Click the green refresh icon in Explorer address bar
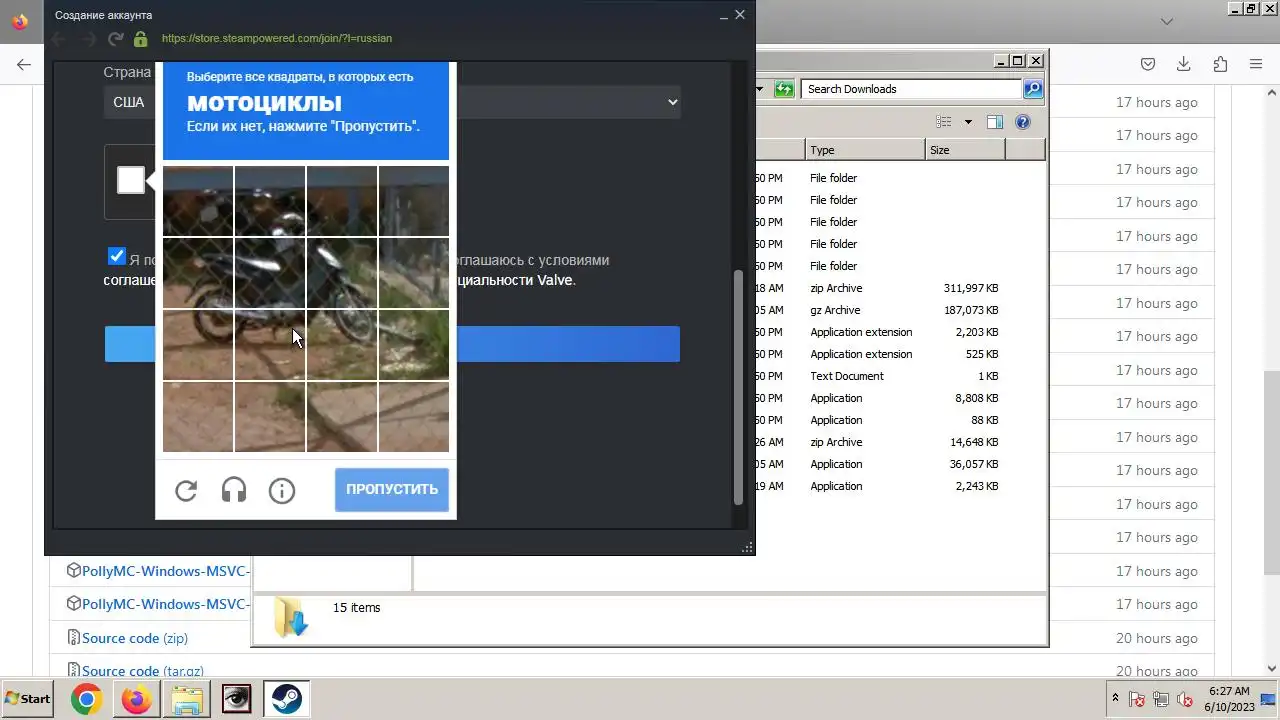The height and width of the screenshot is (720, 1280). 784,89
